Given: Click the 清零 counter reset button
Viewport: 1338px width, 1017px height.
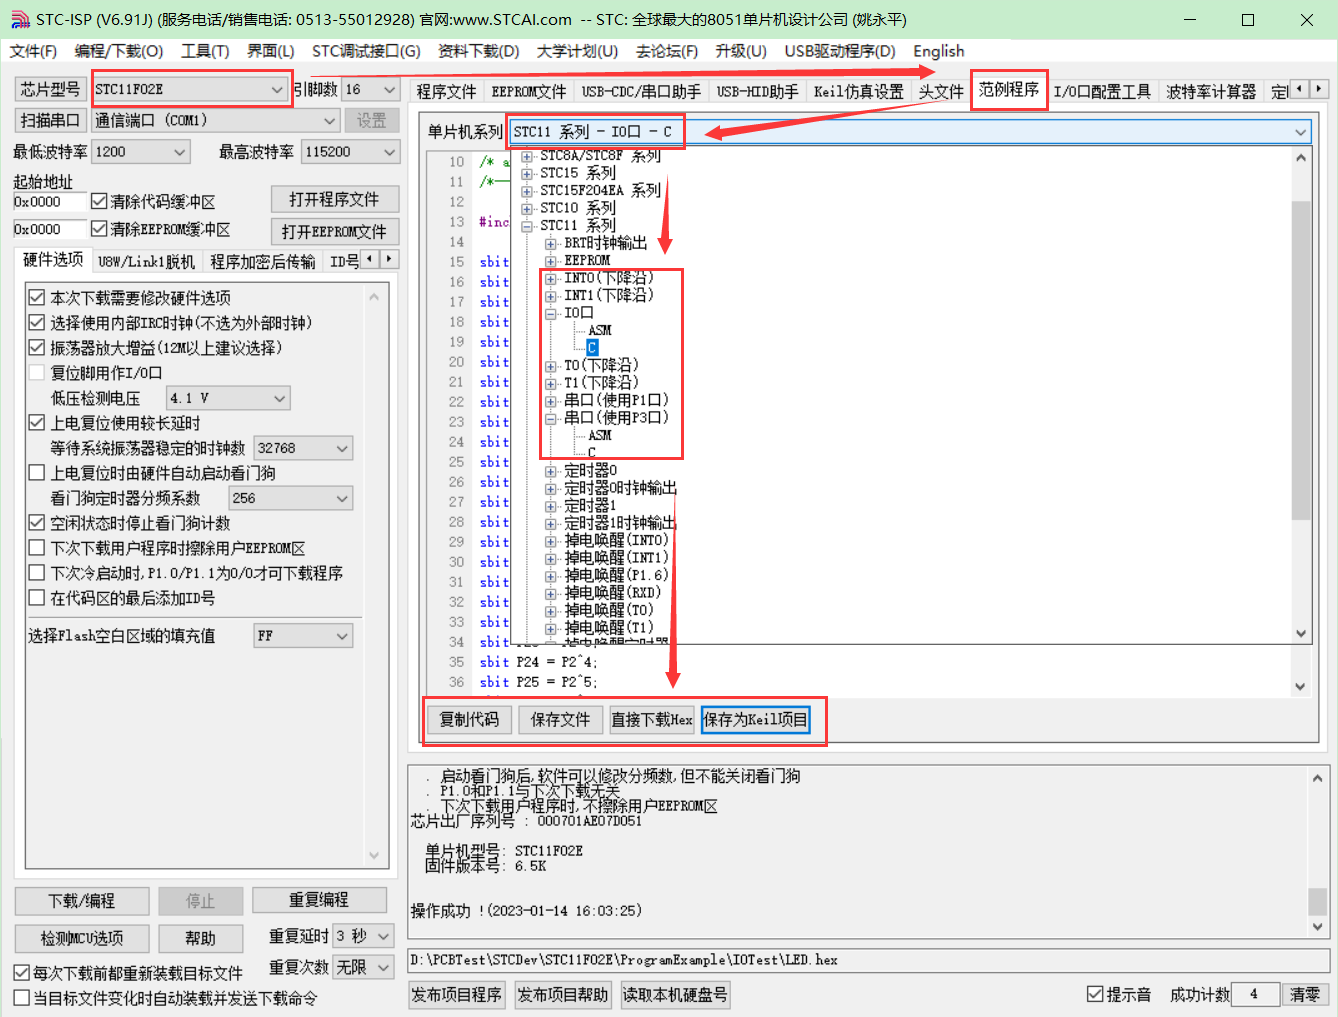Looking at the screenshot, I should coord(1305,994).
